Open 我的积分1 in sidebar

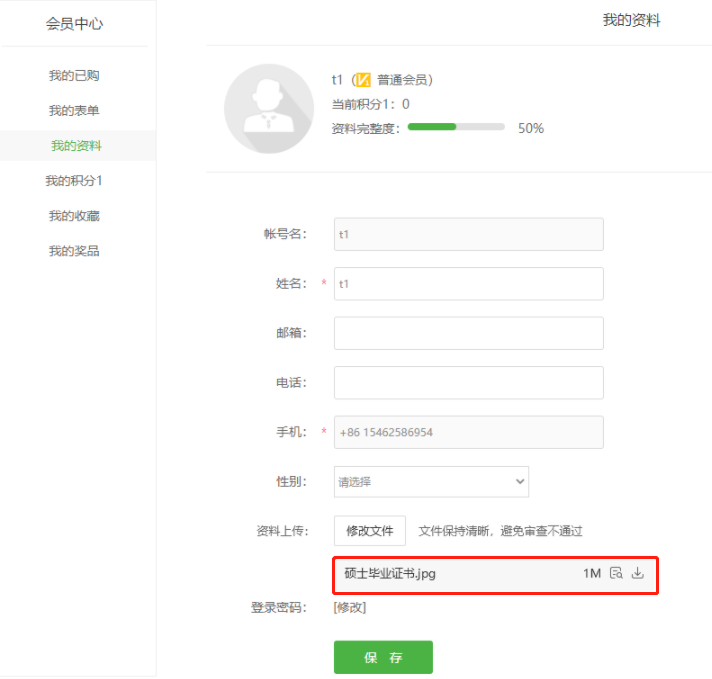(74, 181)
